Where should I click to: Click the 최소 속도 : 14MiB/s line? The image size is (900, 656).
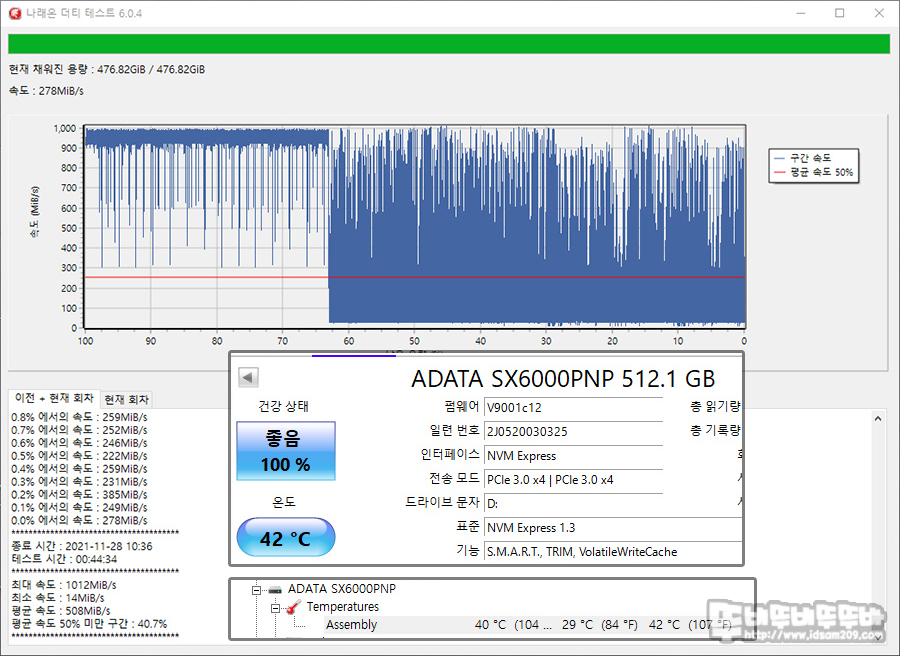coord(57,598)
